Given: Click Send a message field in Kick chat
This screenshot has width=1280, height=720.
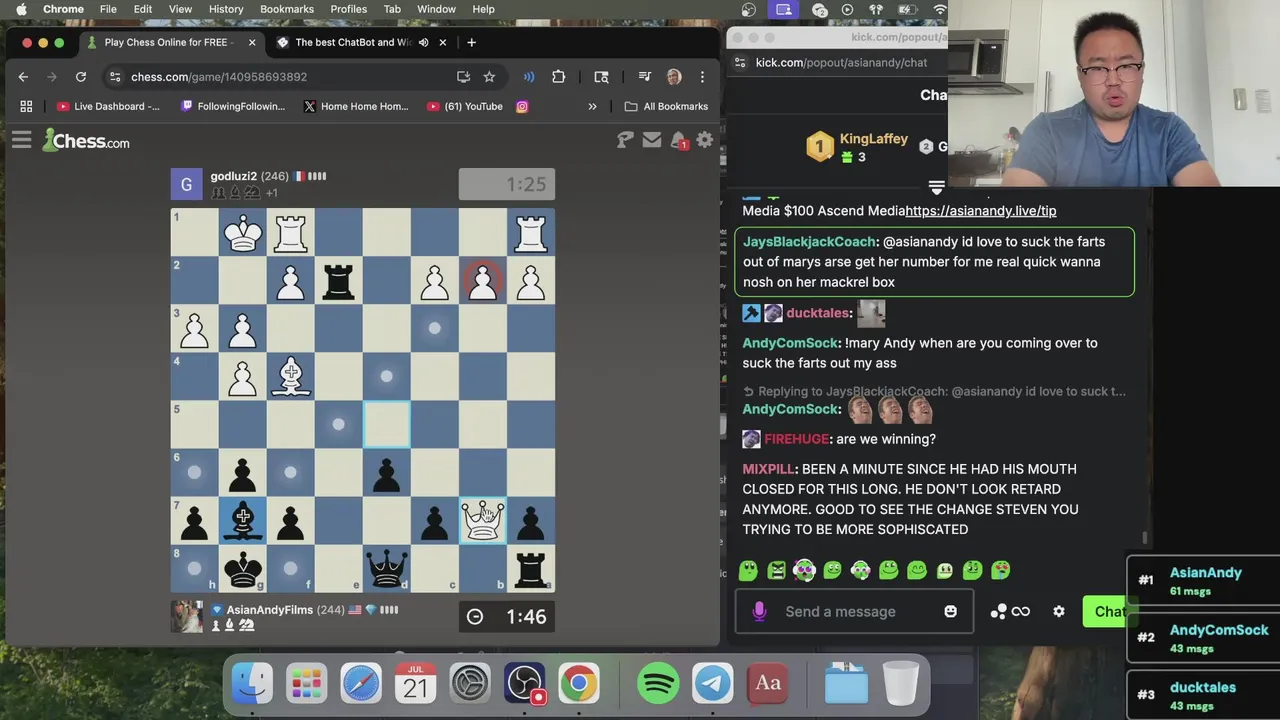Looking at the screenshot, I should [x=854, y=611].
